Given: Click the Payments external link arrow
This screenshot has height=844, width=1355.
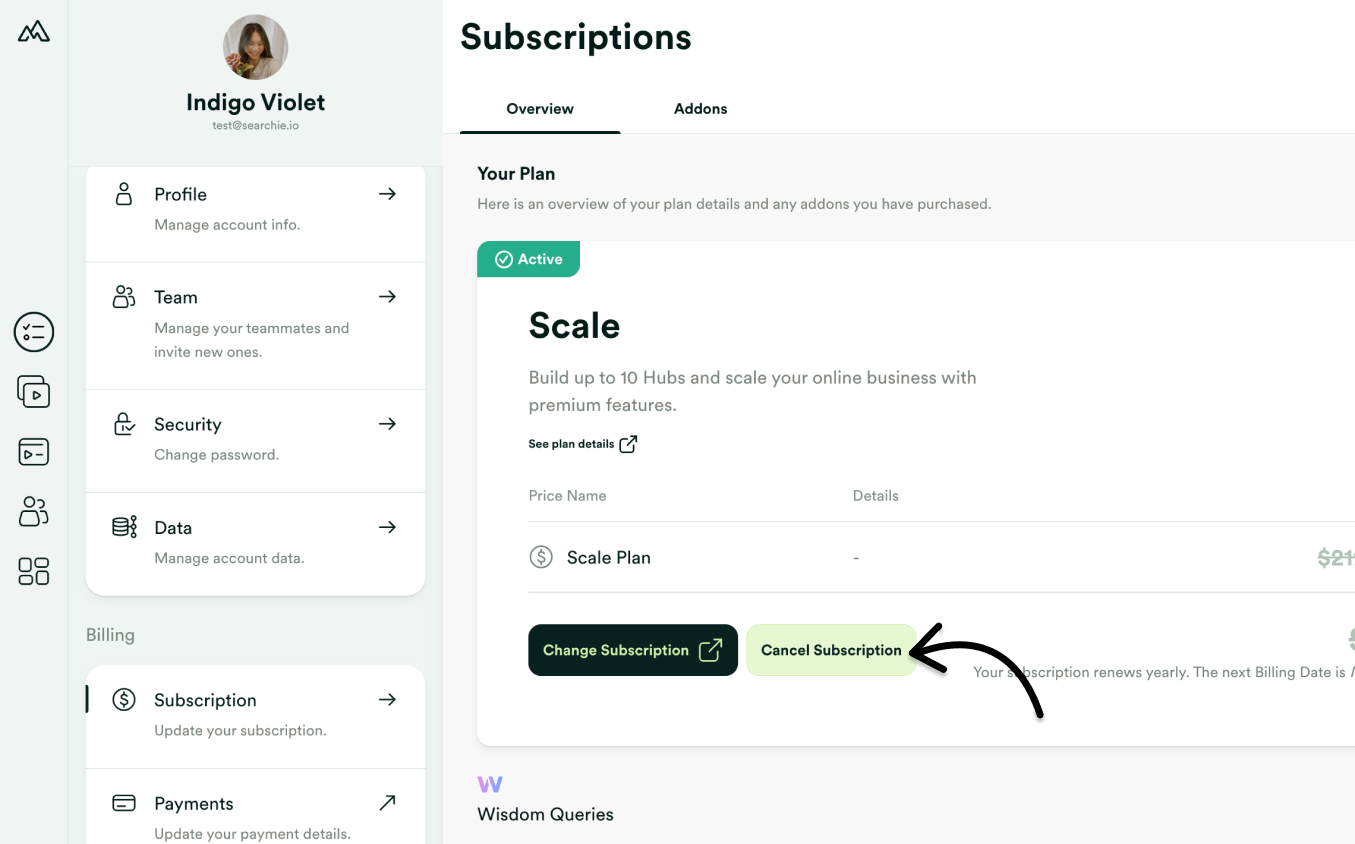Looking at the screenshot, I should coord(387,801).
